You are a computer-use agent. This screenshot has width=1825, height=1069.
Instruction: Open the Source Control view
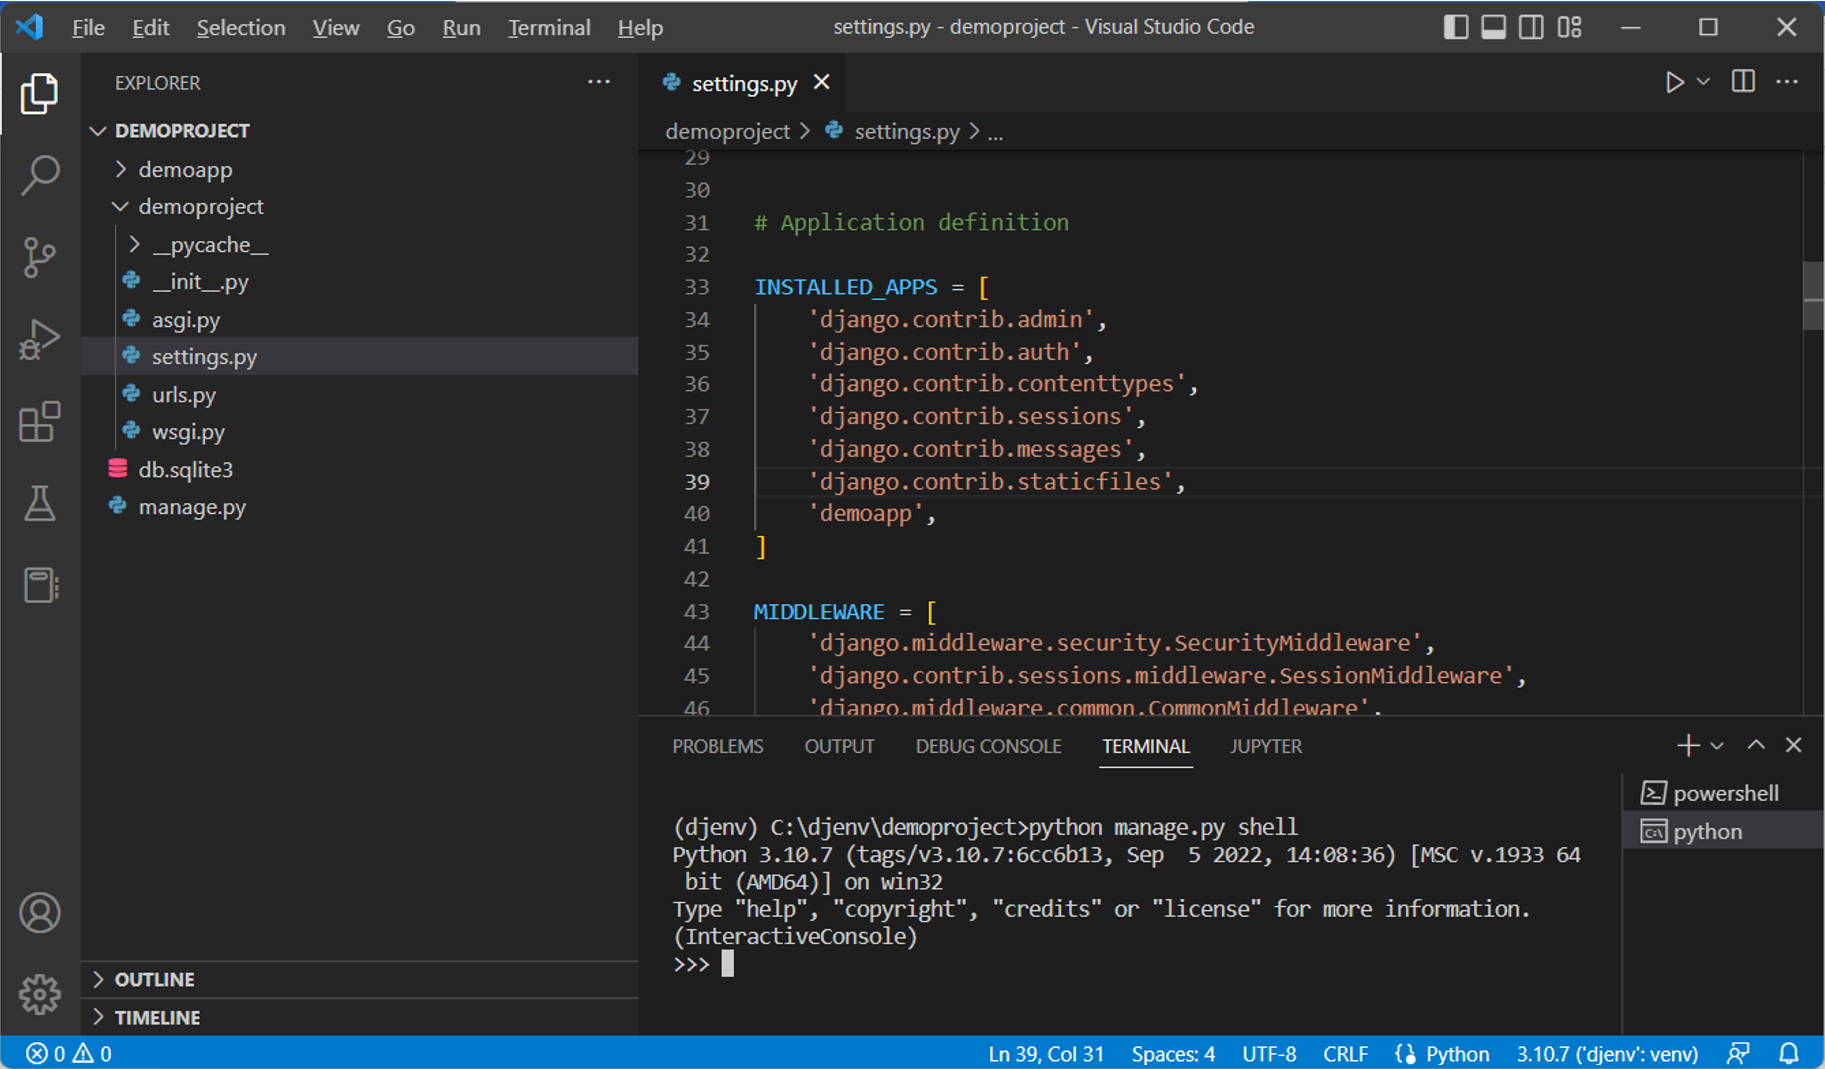click(40, 257)
